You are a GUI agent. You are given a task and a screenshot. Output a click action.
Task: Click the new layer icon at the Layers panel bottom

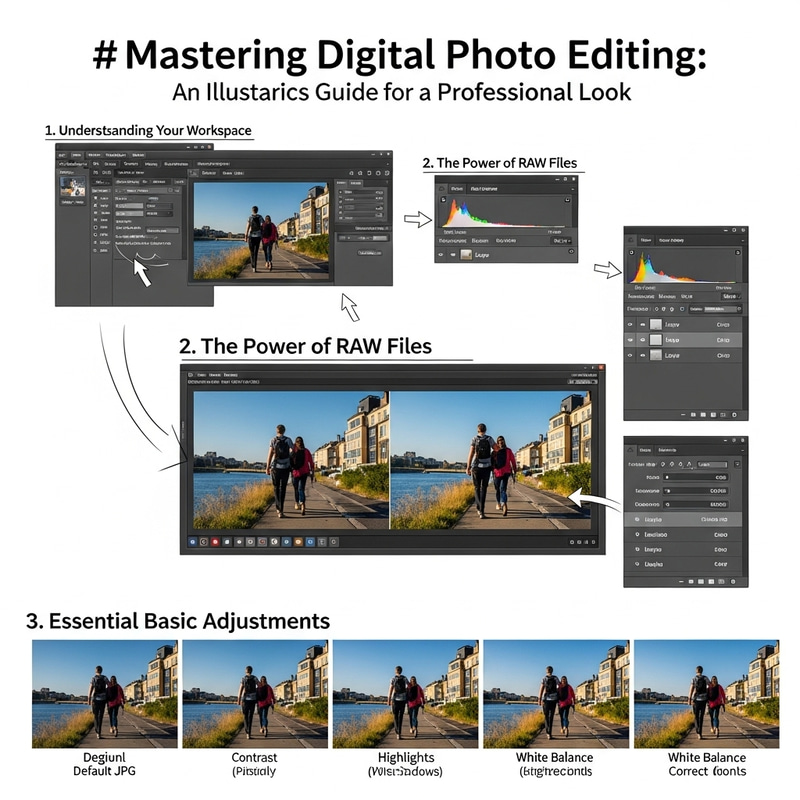[x=723, y=414]
